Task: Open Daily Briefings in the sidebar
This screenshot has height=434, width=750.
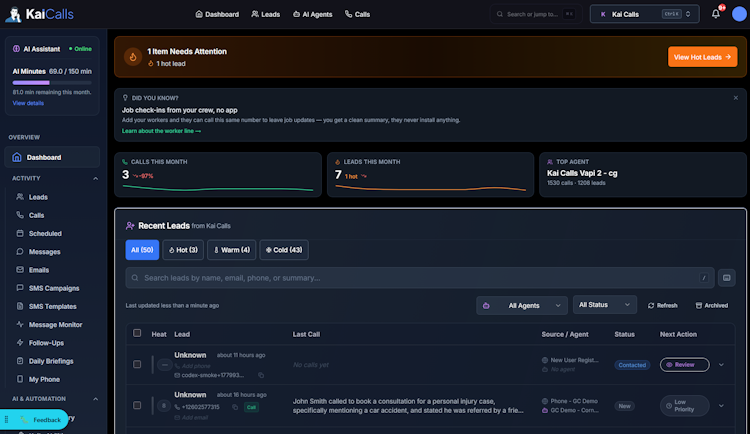Action: tap(52, 361)
